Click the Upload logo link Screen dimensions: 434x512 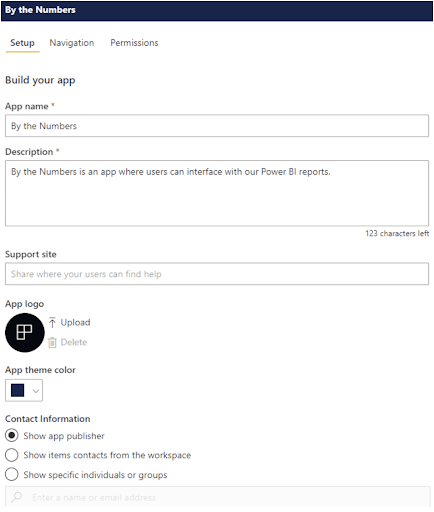pos(75,322)
